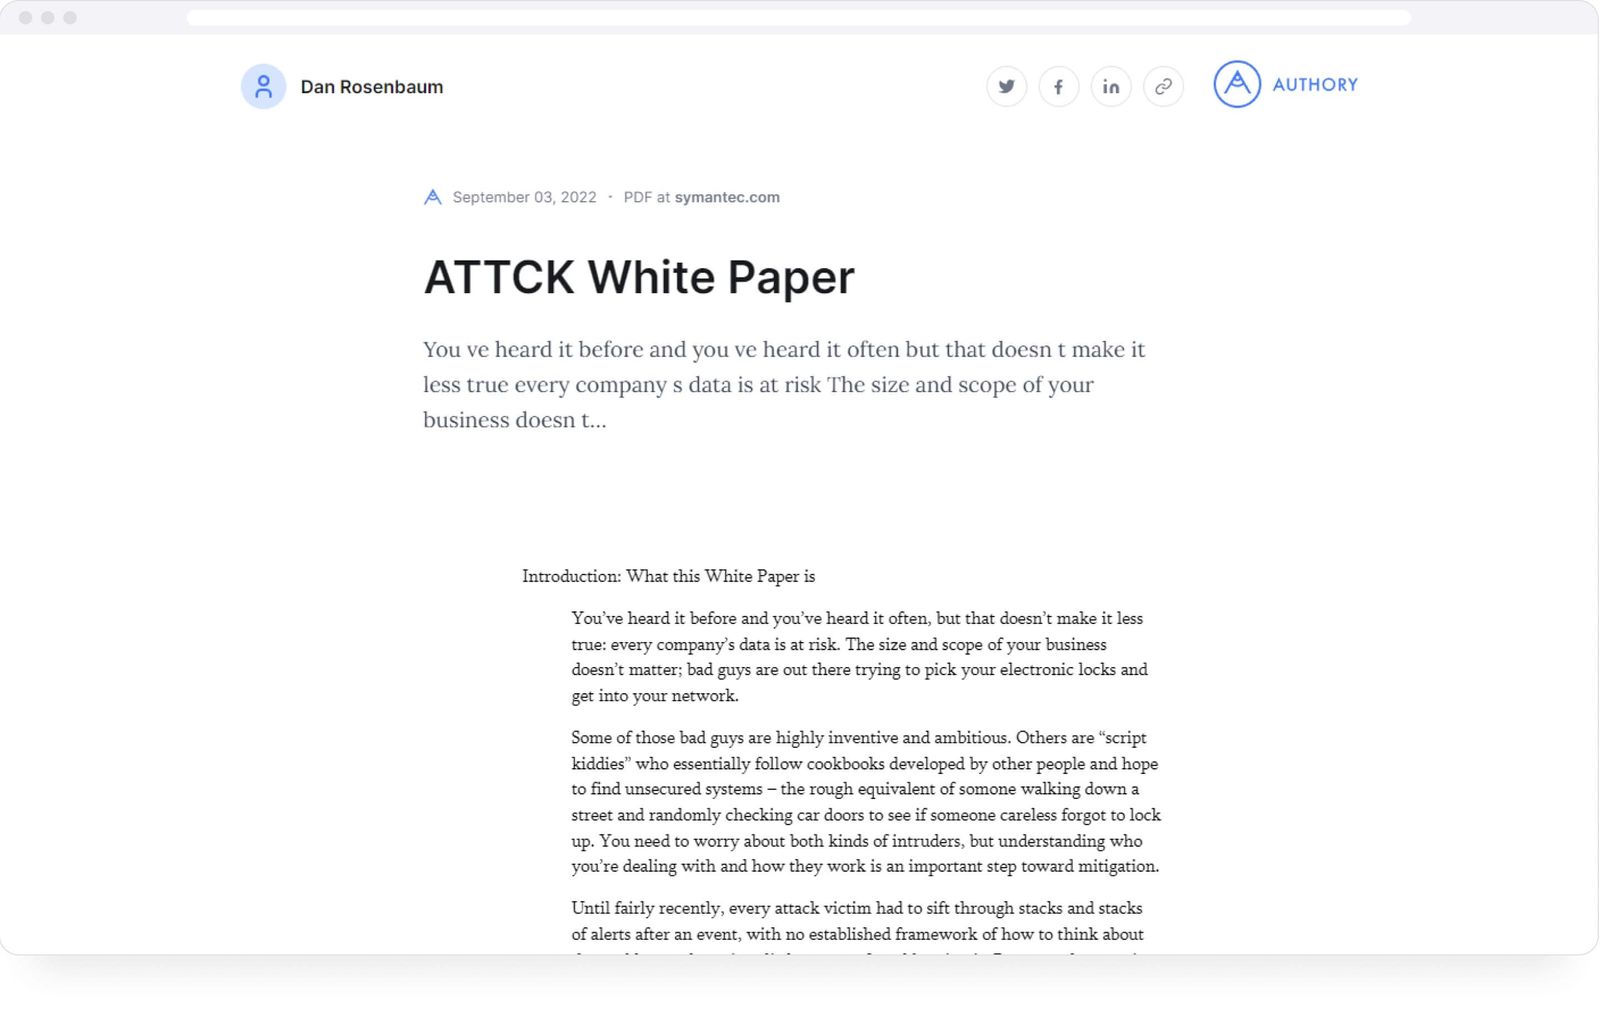Viewport: 1600px width, 1011px height.
Task: Select the article subtitle excerpt text
Action: [783, 384]
